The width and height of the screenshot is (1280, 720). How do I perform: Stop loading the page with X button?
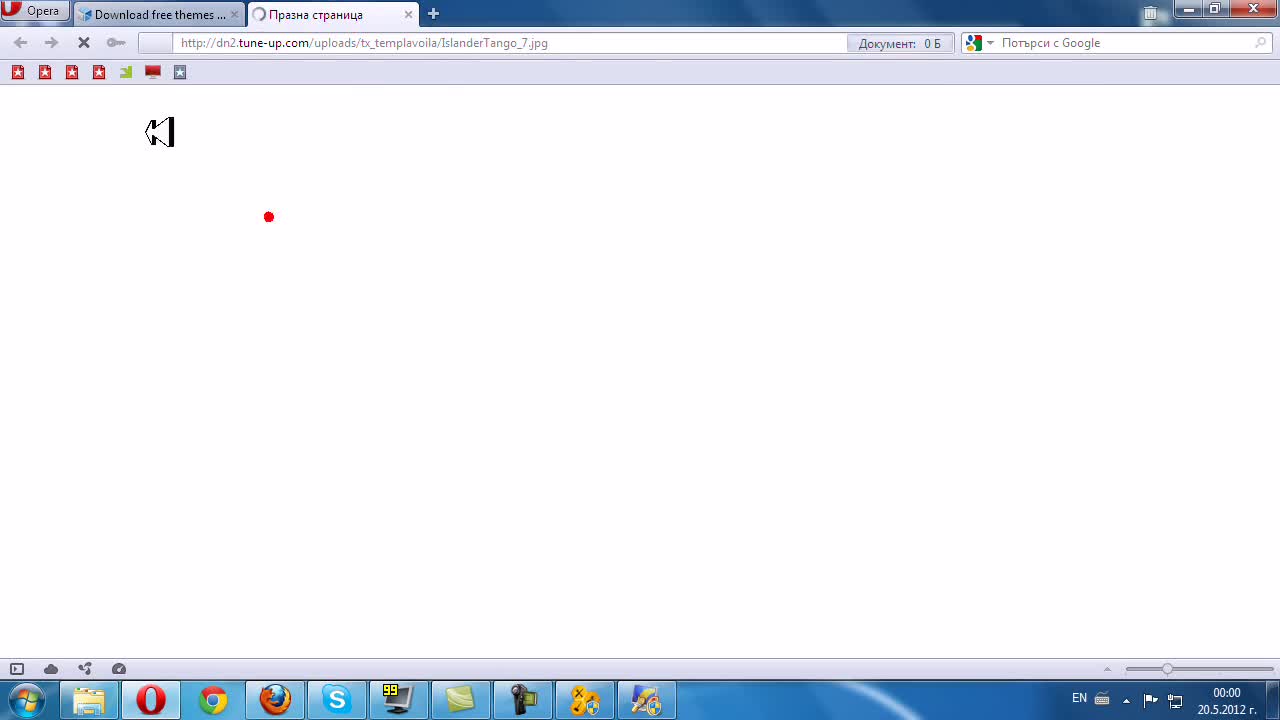(84, 43)
